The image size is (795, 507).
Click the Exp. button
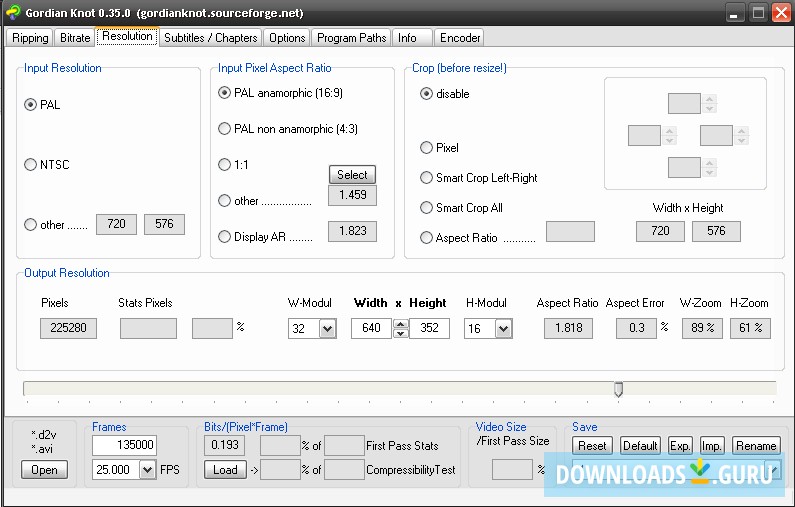680,446
